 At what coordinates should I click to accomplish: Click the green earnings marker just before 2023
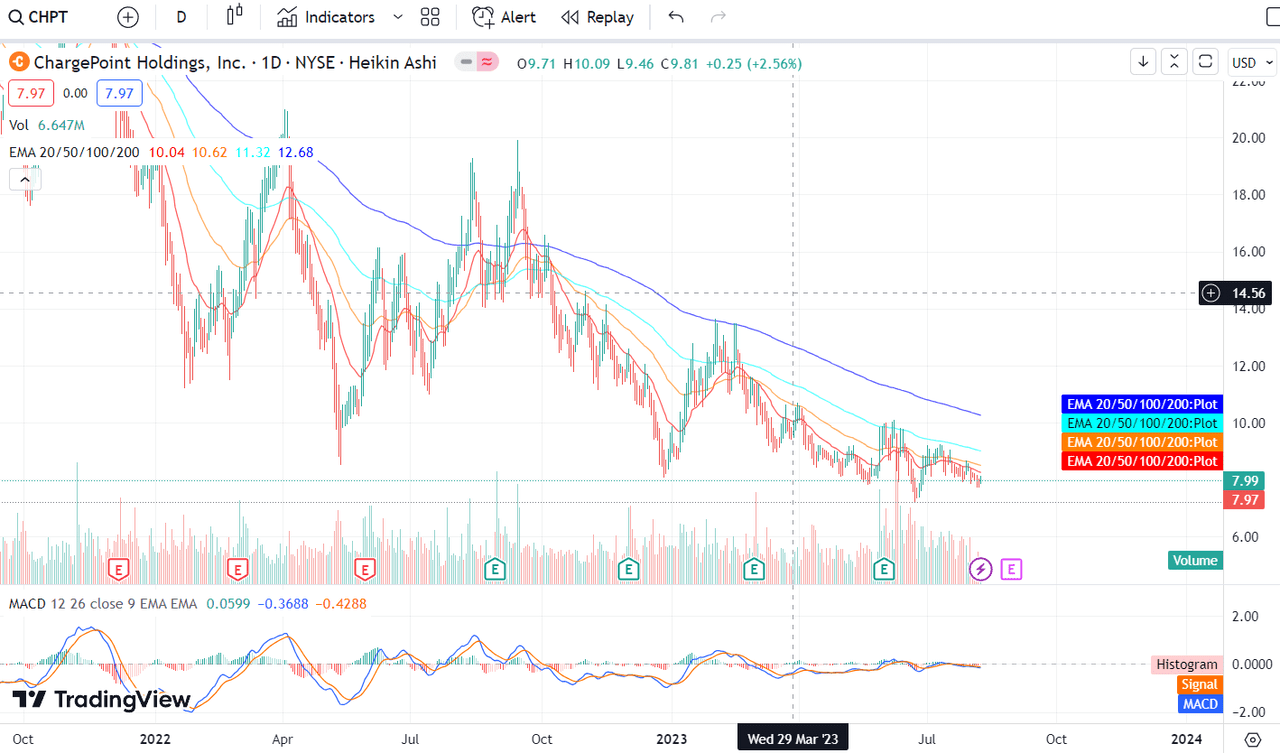pos(628,570)
